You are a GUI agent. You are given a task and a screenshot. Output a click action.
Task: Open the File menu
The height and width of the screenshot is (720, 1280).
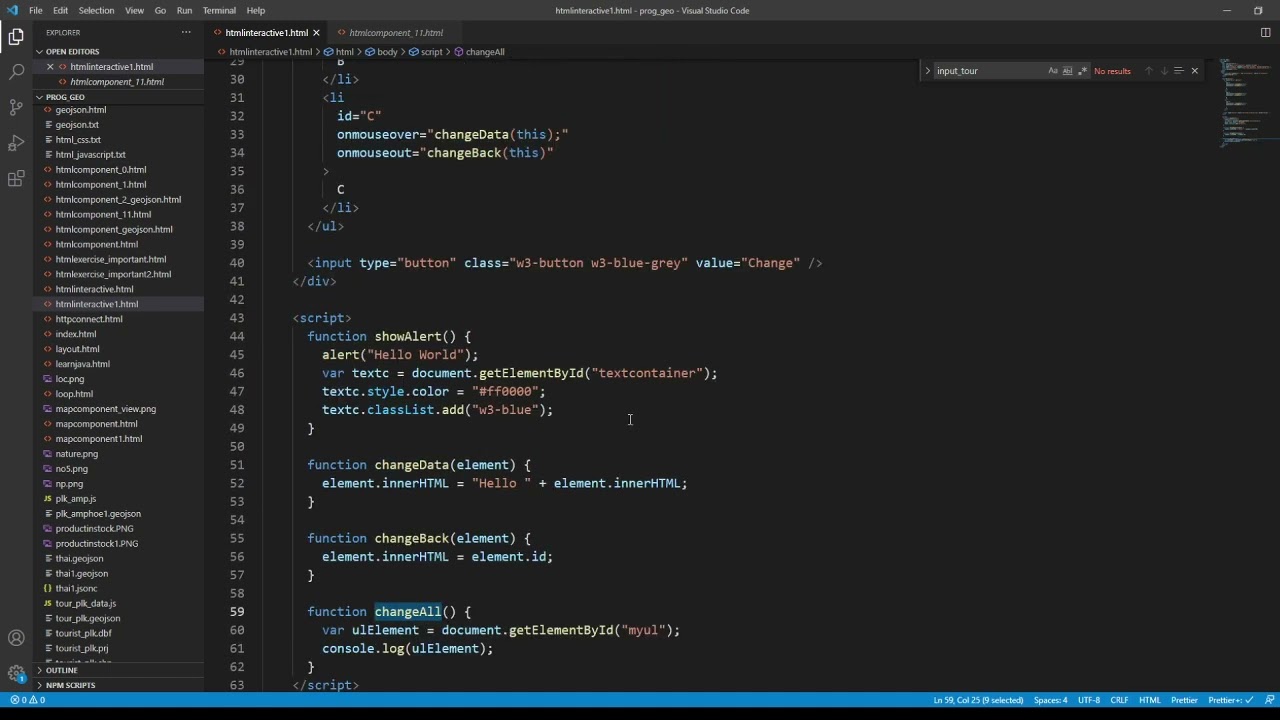pyautogui.click(x=35, y=10)
